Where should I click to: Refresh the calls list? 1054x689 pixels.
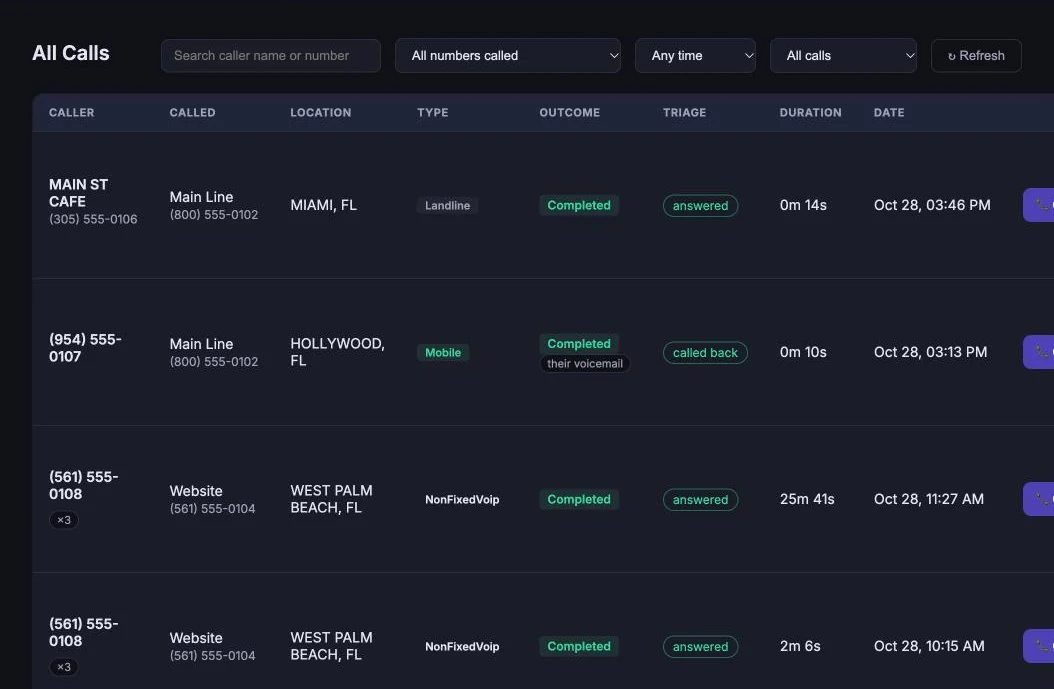[x=976, y=56]
